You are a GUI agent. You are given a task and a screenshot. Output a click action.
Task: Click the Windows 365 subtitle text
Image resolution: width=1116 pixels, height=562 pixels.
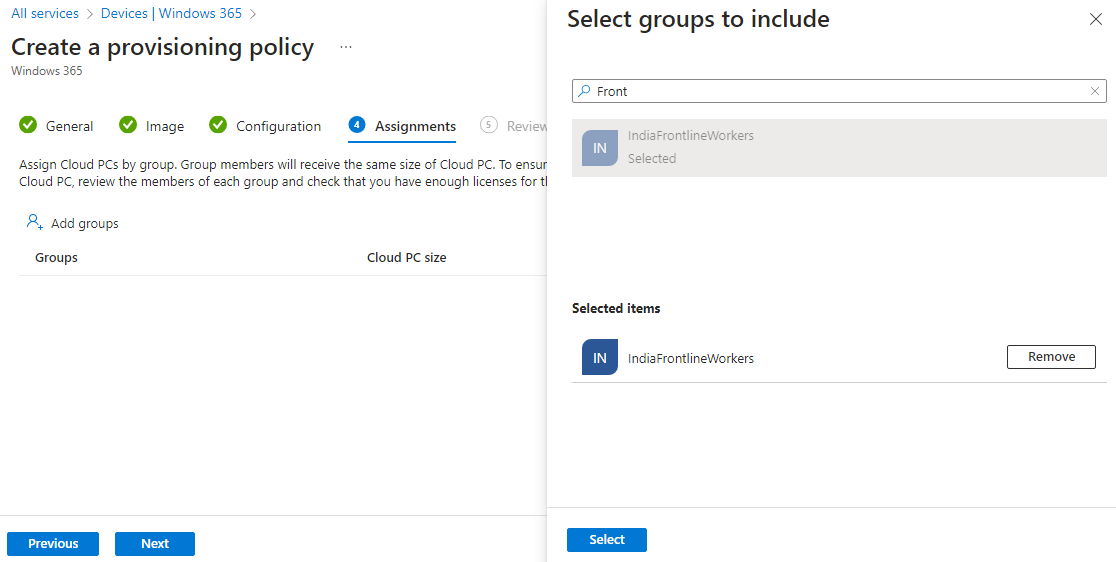[x=47, y=70]
